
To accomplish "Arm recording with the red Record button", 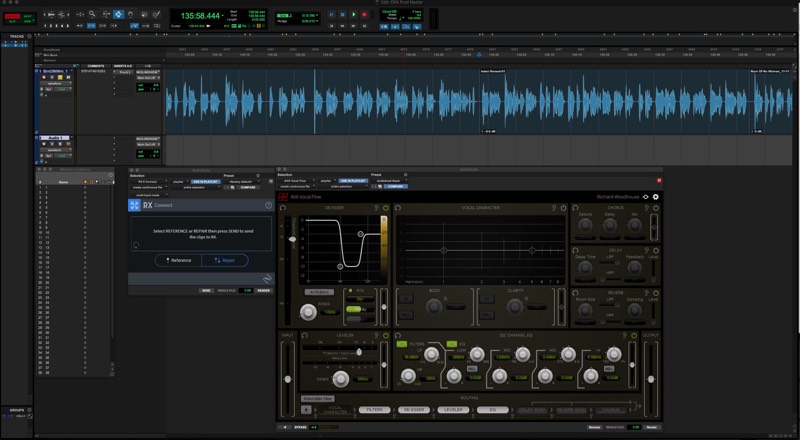I will 364,15.
